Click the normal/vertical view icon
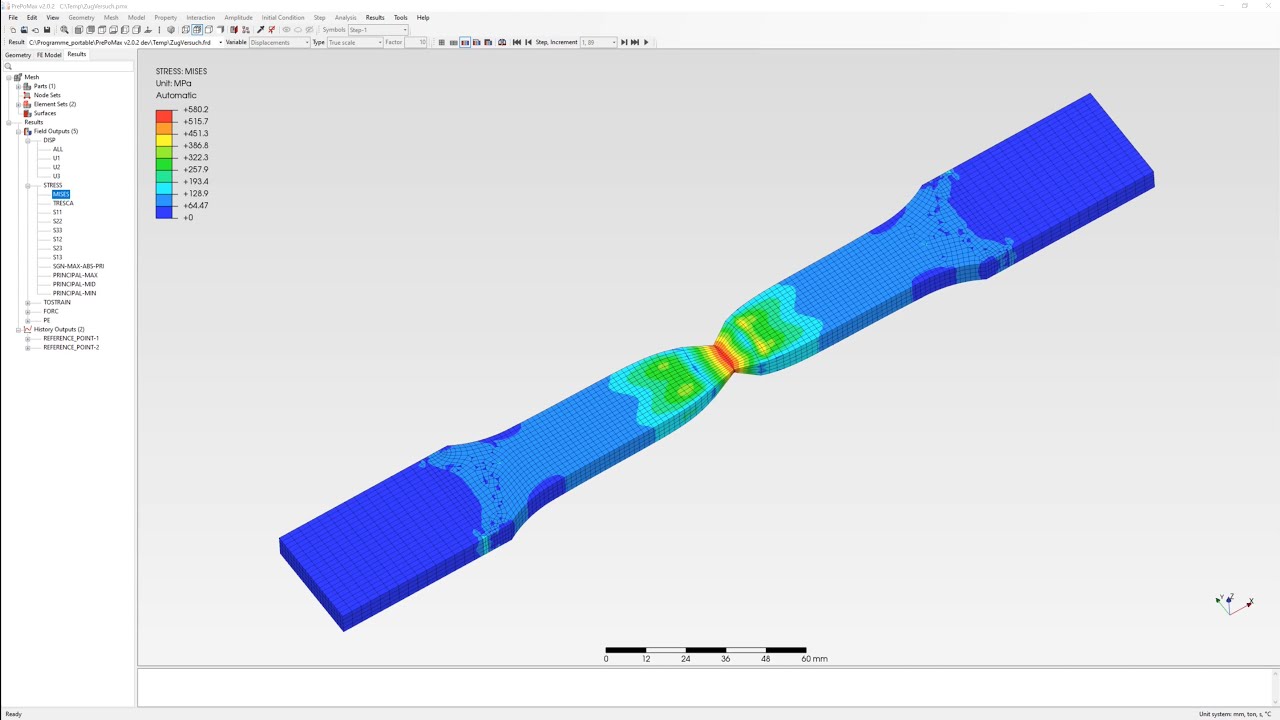Screen dimensions: 1280x720 (148, 30)
